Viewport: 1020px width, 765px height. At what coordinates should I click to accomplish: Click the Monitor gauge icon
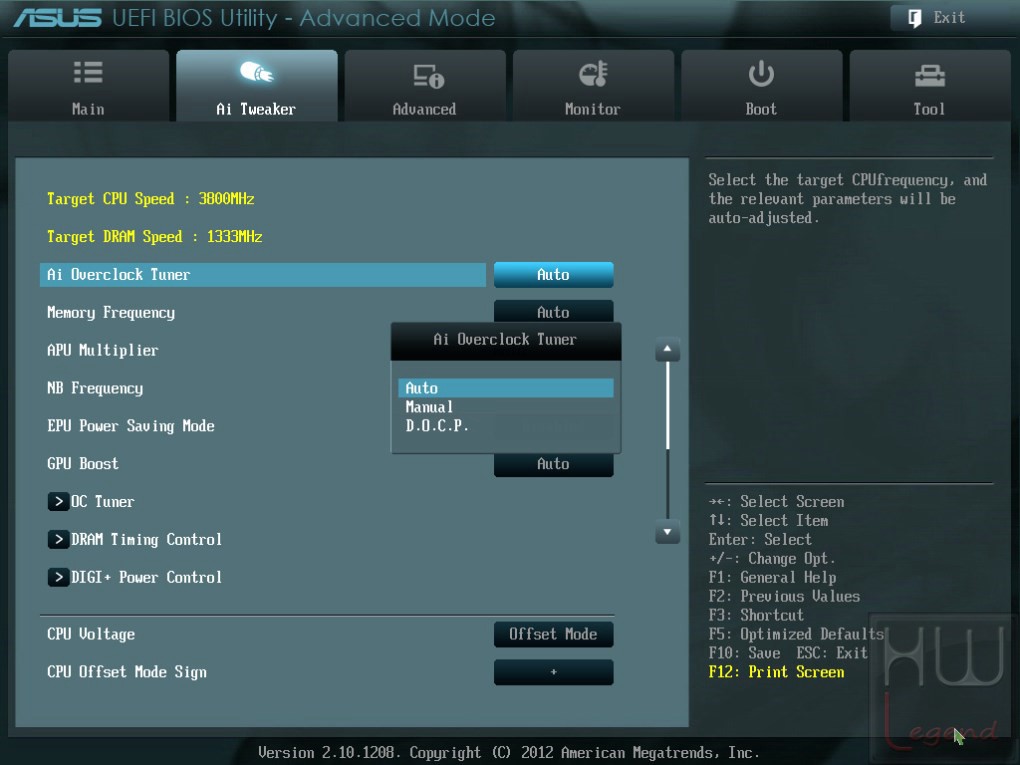[593, 74]
